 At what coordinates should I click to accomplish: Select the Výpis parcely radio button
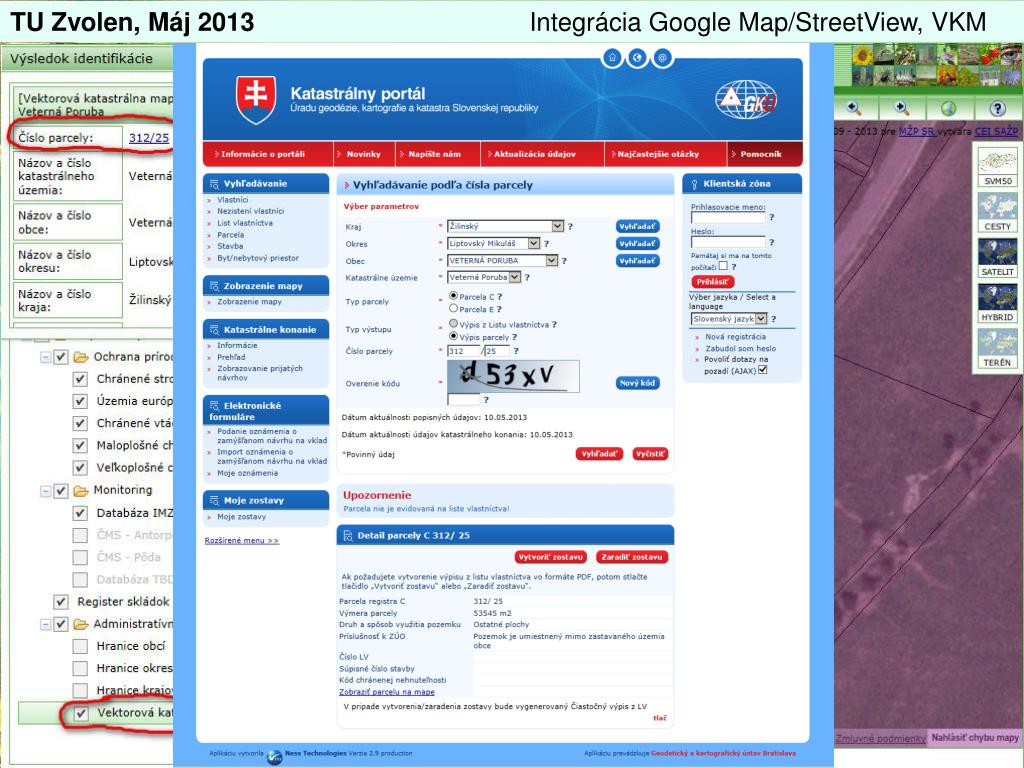pos(453,336)
